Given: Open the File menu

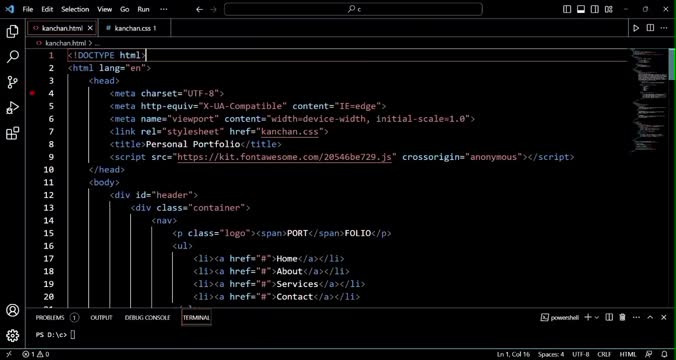Looking at the screenshot, I should [28, 9].
